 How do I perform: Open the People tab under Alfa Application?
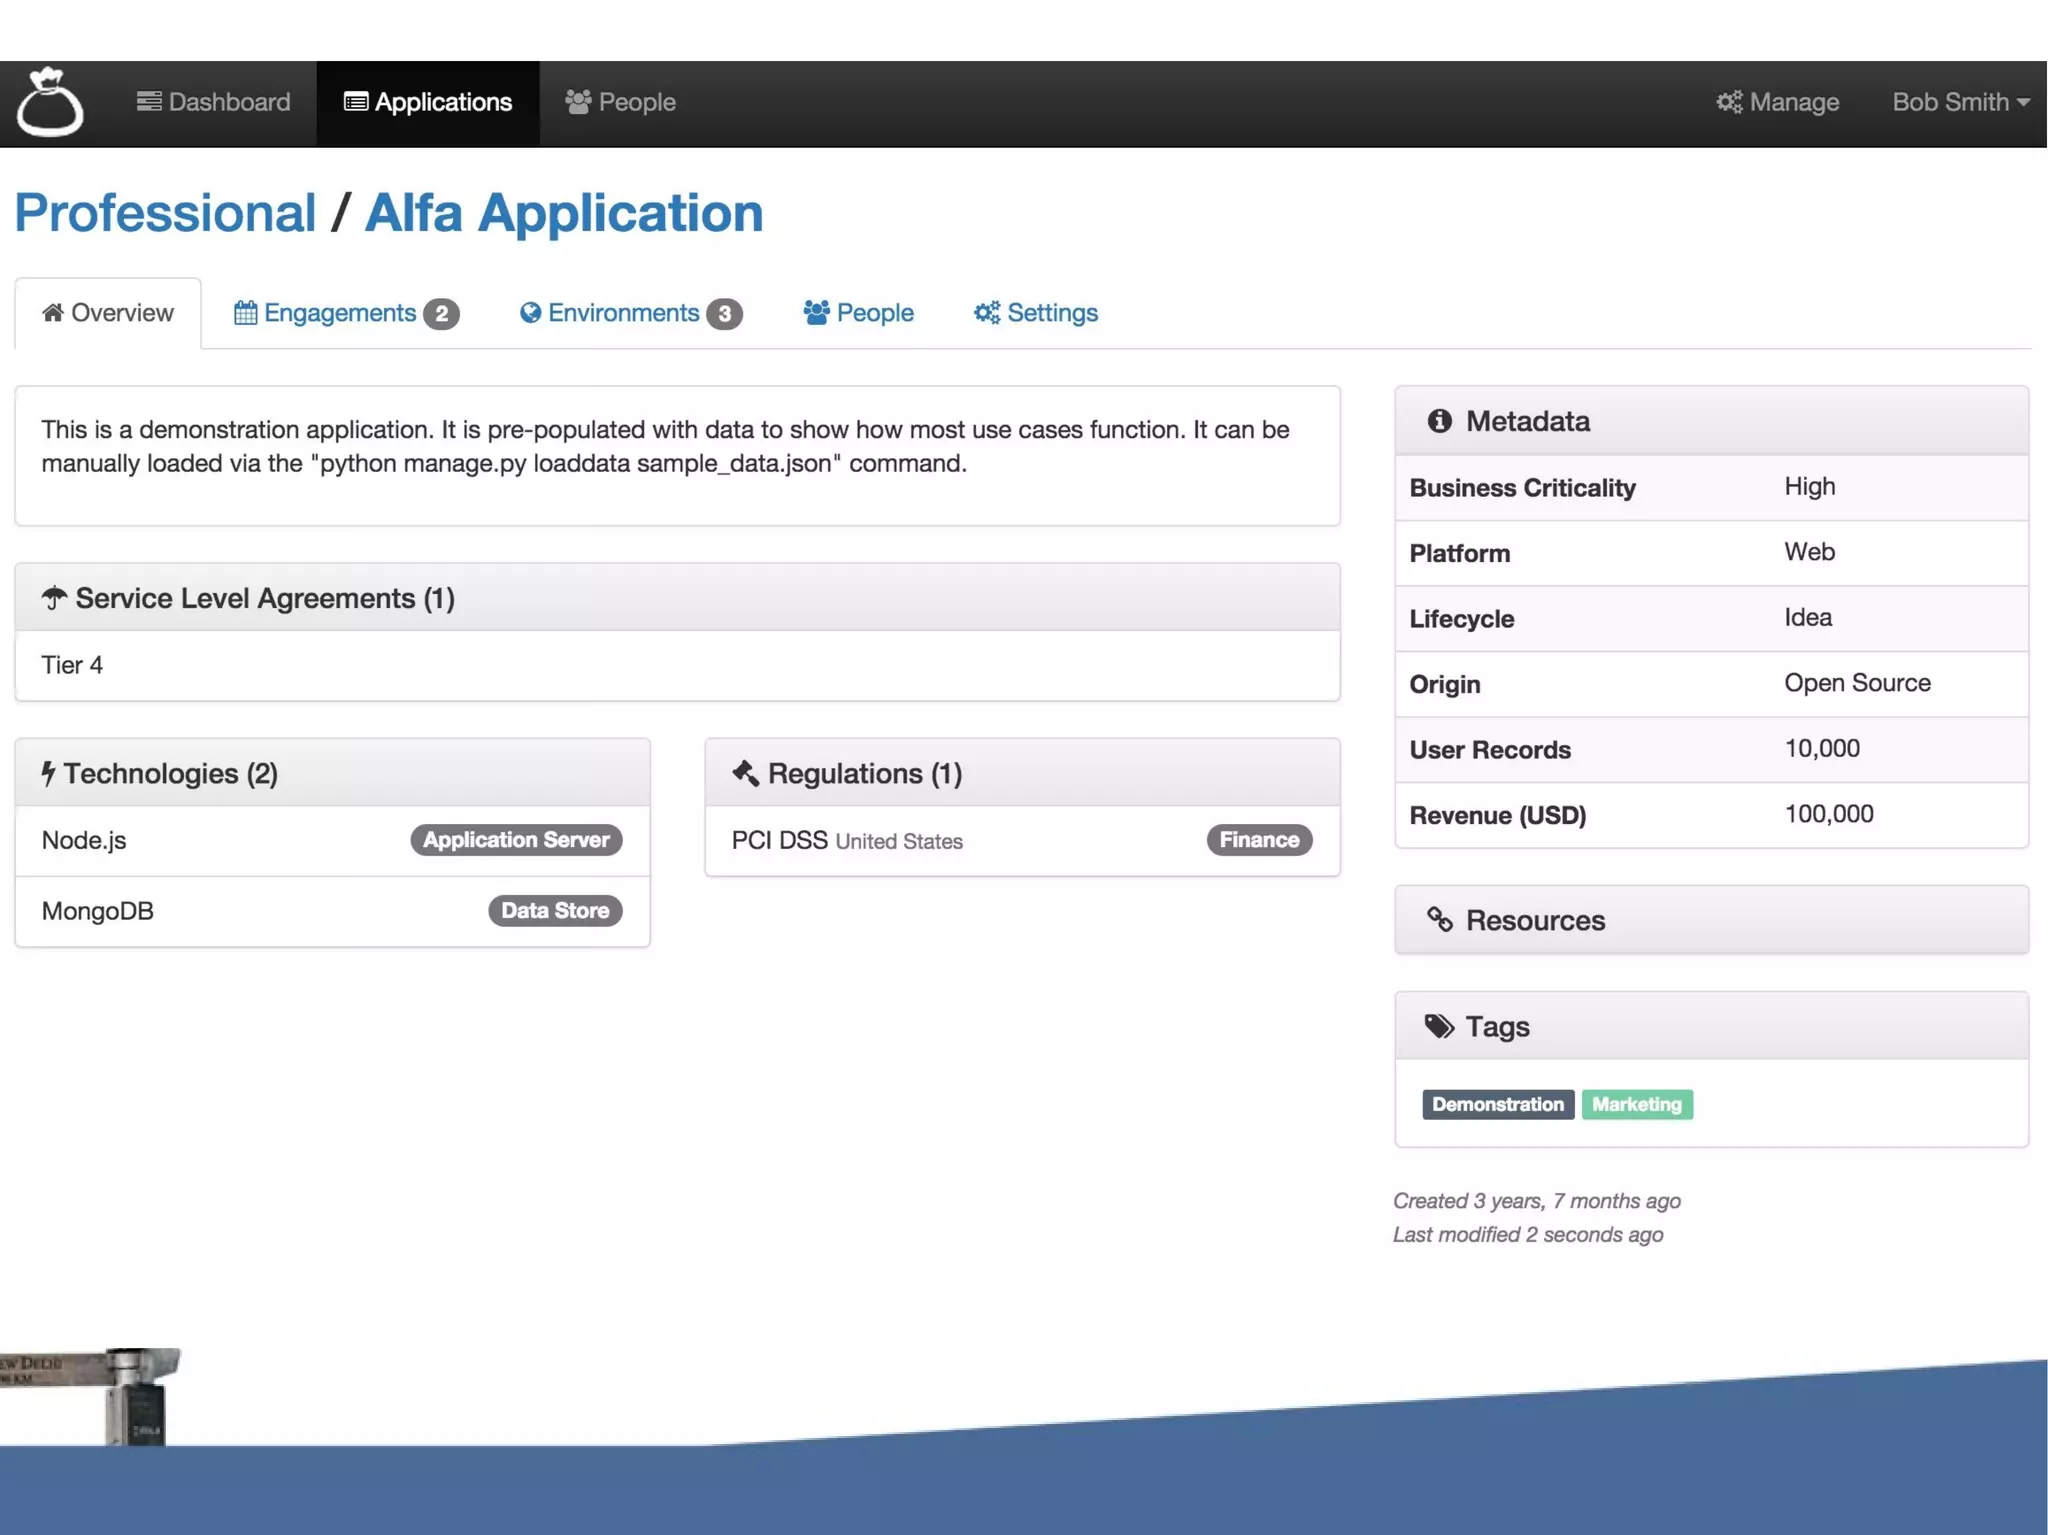pos(859,313)
